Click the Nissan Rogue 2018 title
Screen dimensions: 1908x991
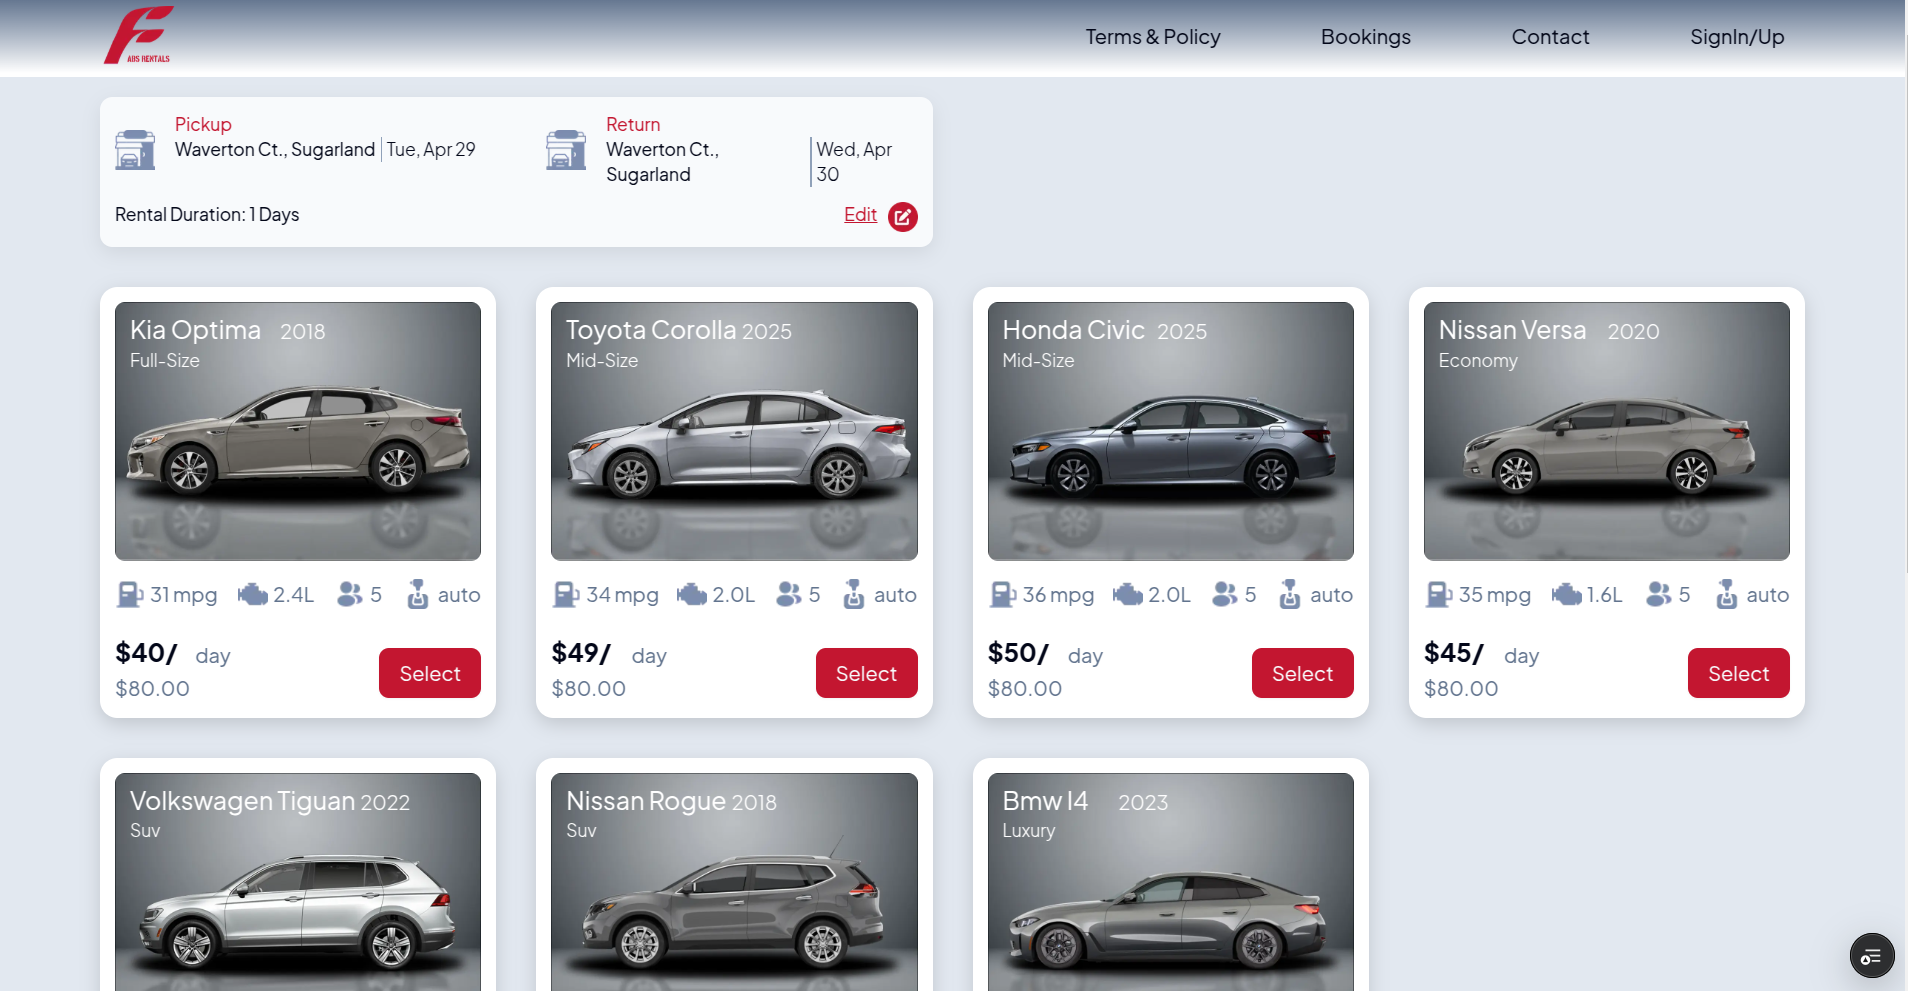point(671,801)
